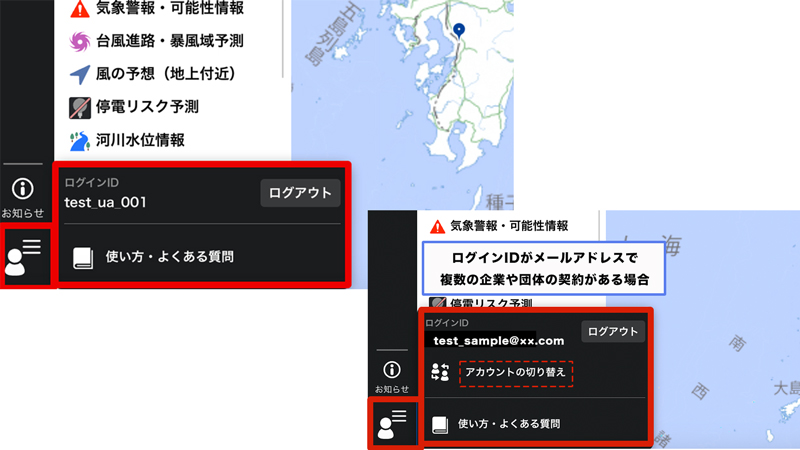800x450 pixels.
Task: Click the red weather warning triangle icon in upper menu
Action: pos(80,9)
